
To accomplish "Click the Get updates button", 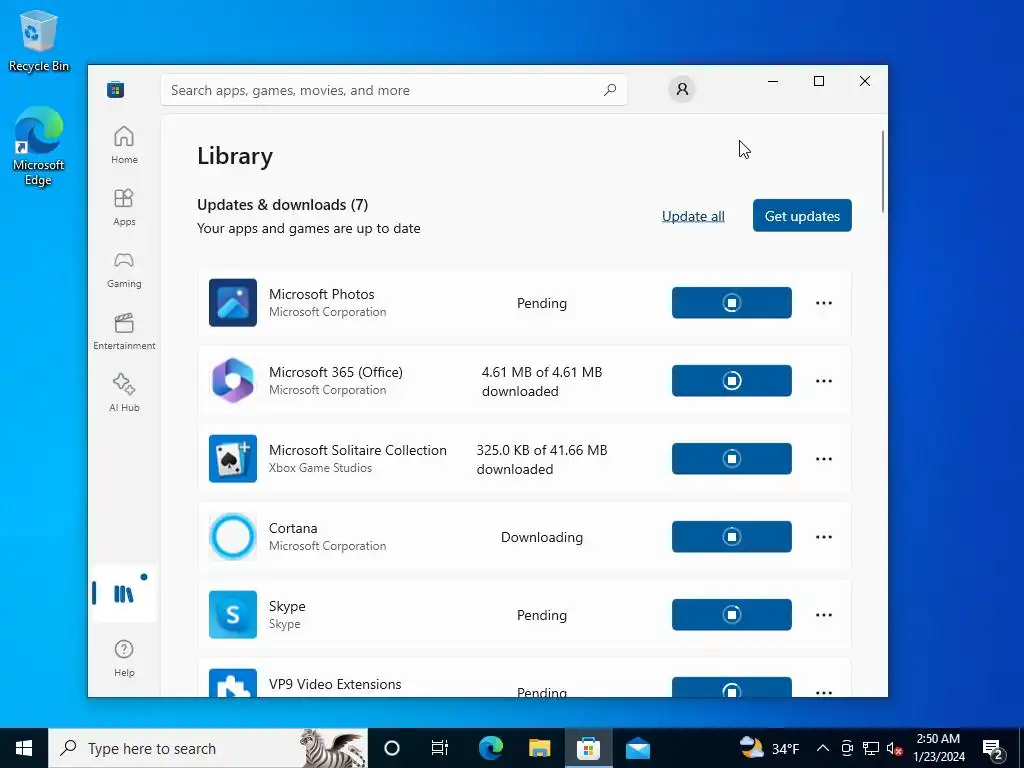I will (x=802, y=216).
